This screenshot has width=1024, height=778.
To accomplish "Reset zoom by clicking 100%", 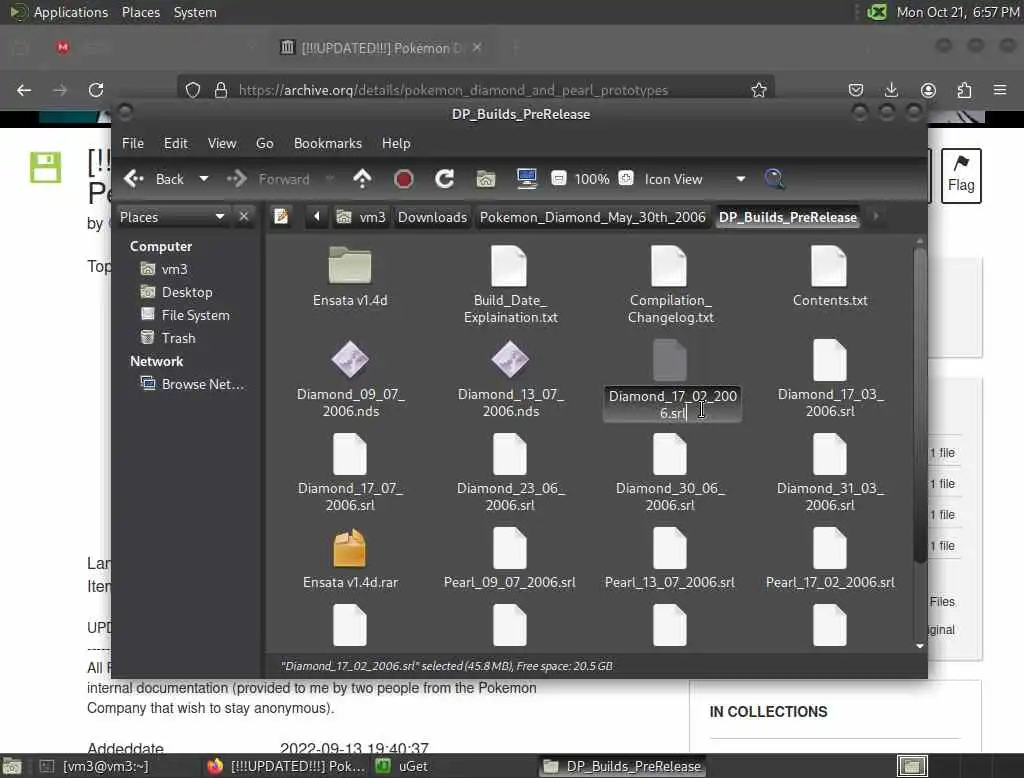I will click(592, 179).
